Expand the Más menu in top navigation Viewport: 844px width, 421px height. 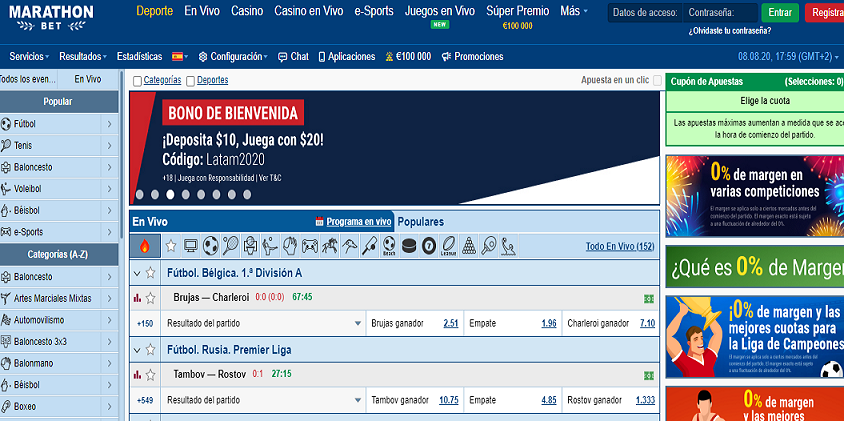[574, 11]
